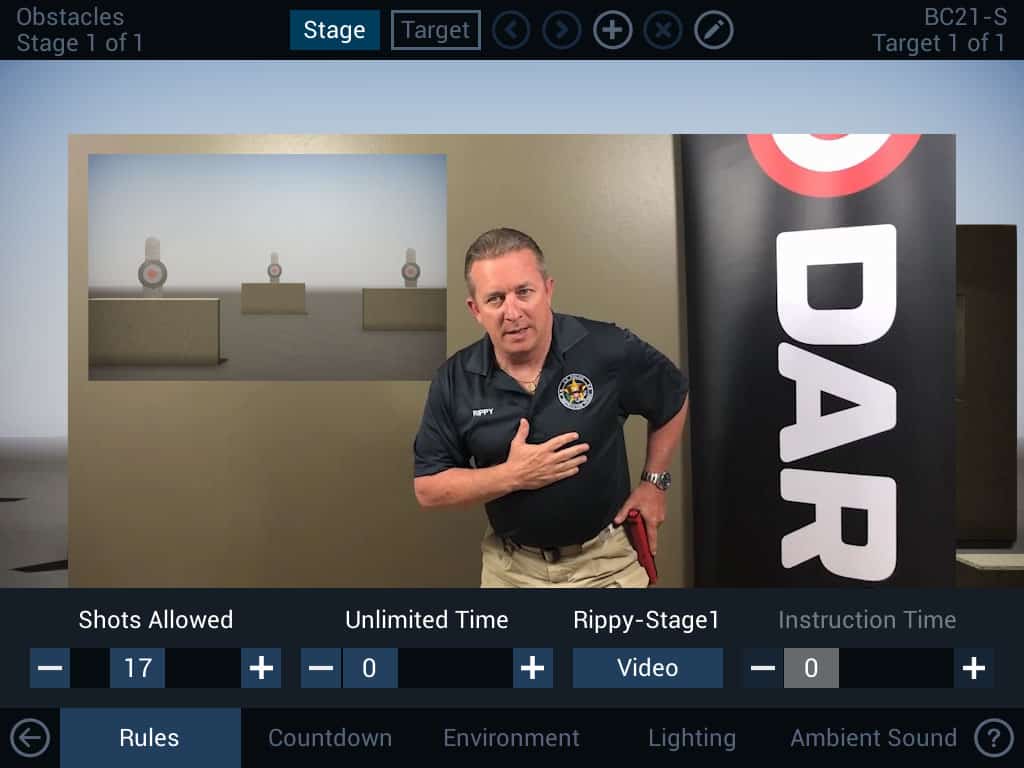
Task: Increase Instruction Time with plus
Action: coord(974,668)
